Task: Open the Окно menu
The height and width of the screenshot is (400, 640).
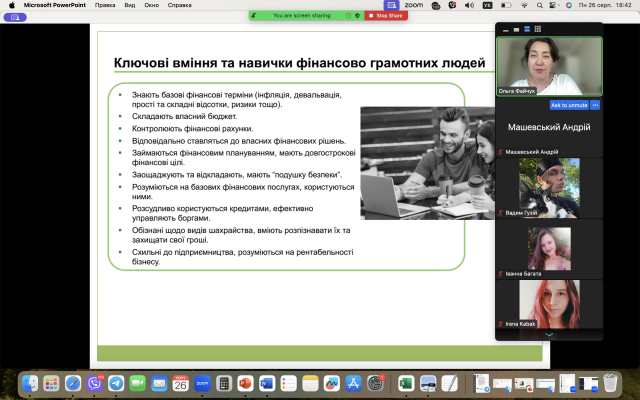Action: 151,5
